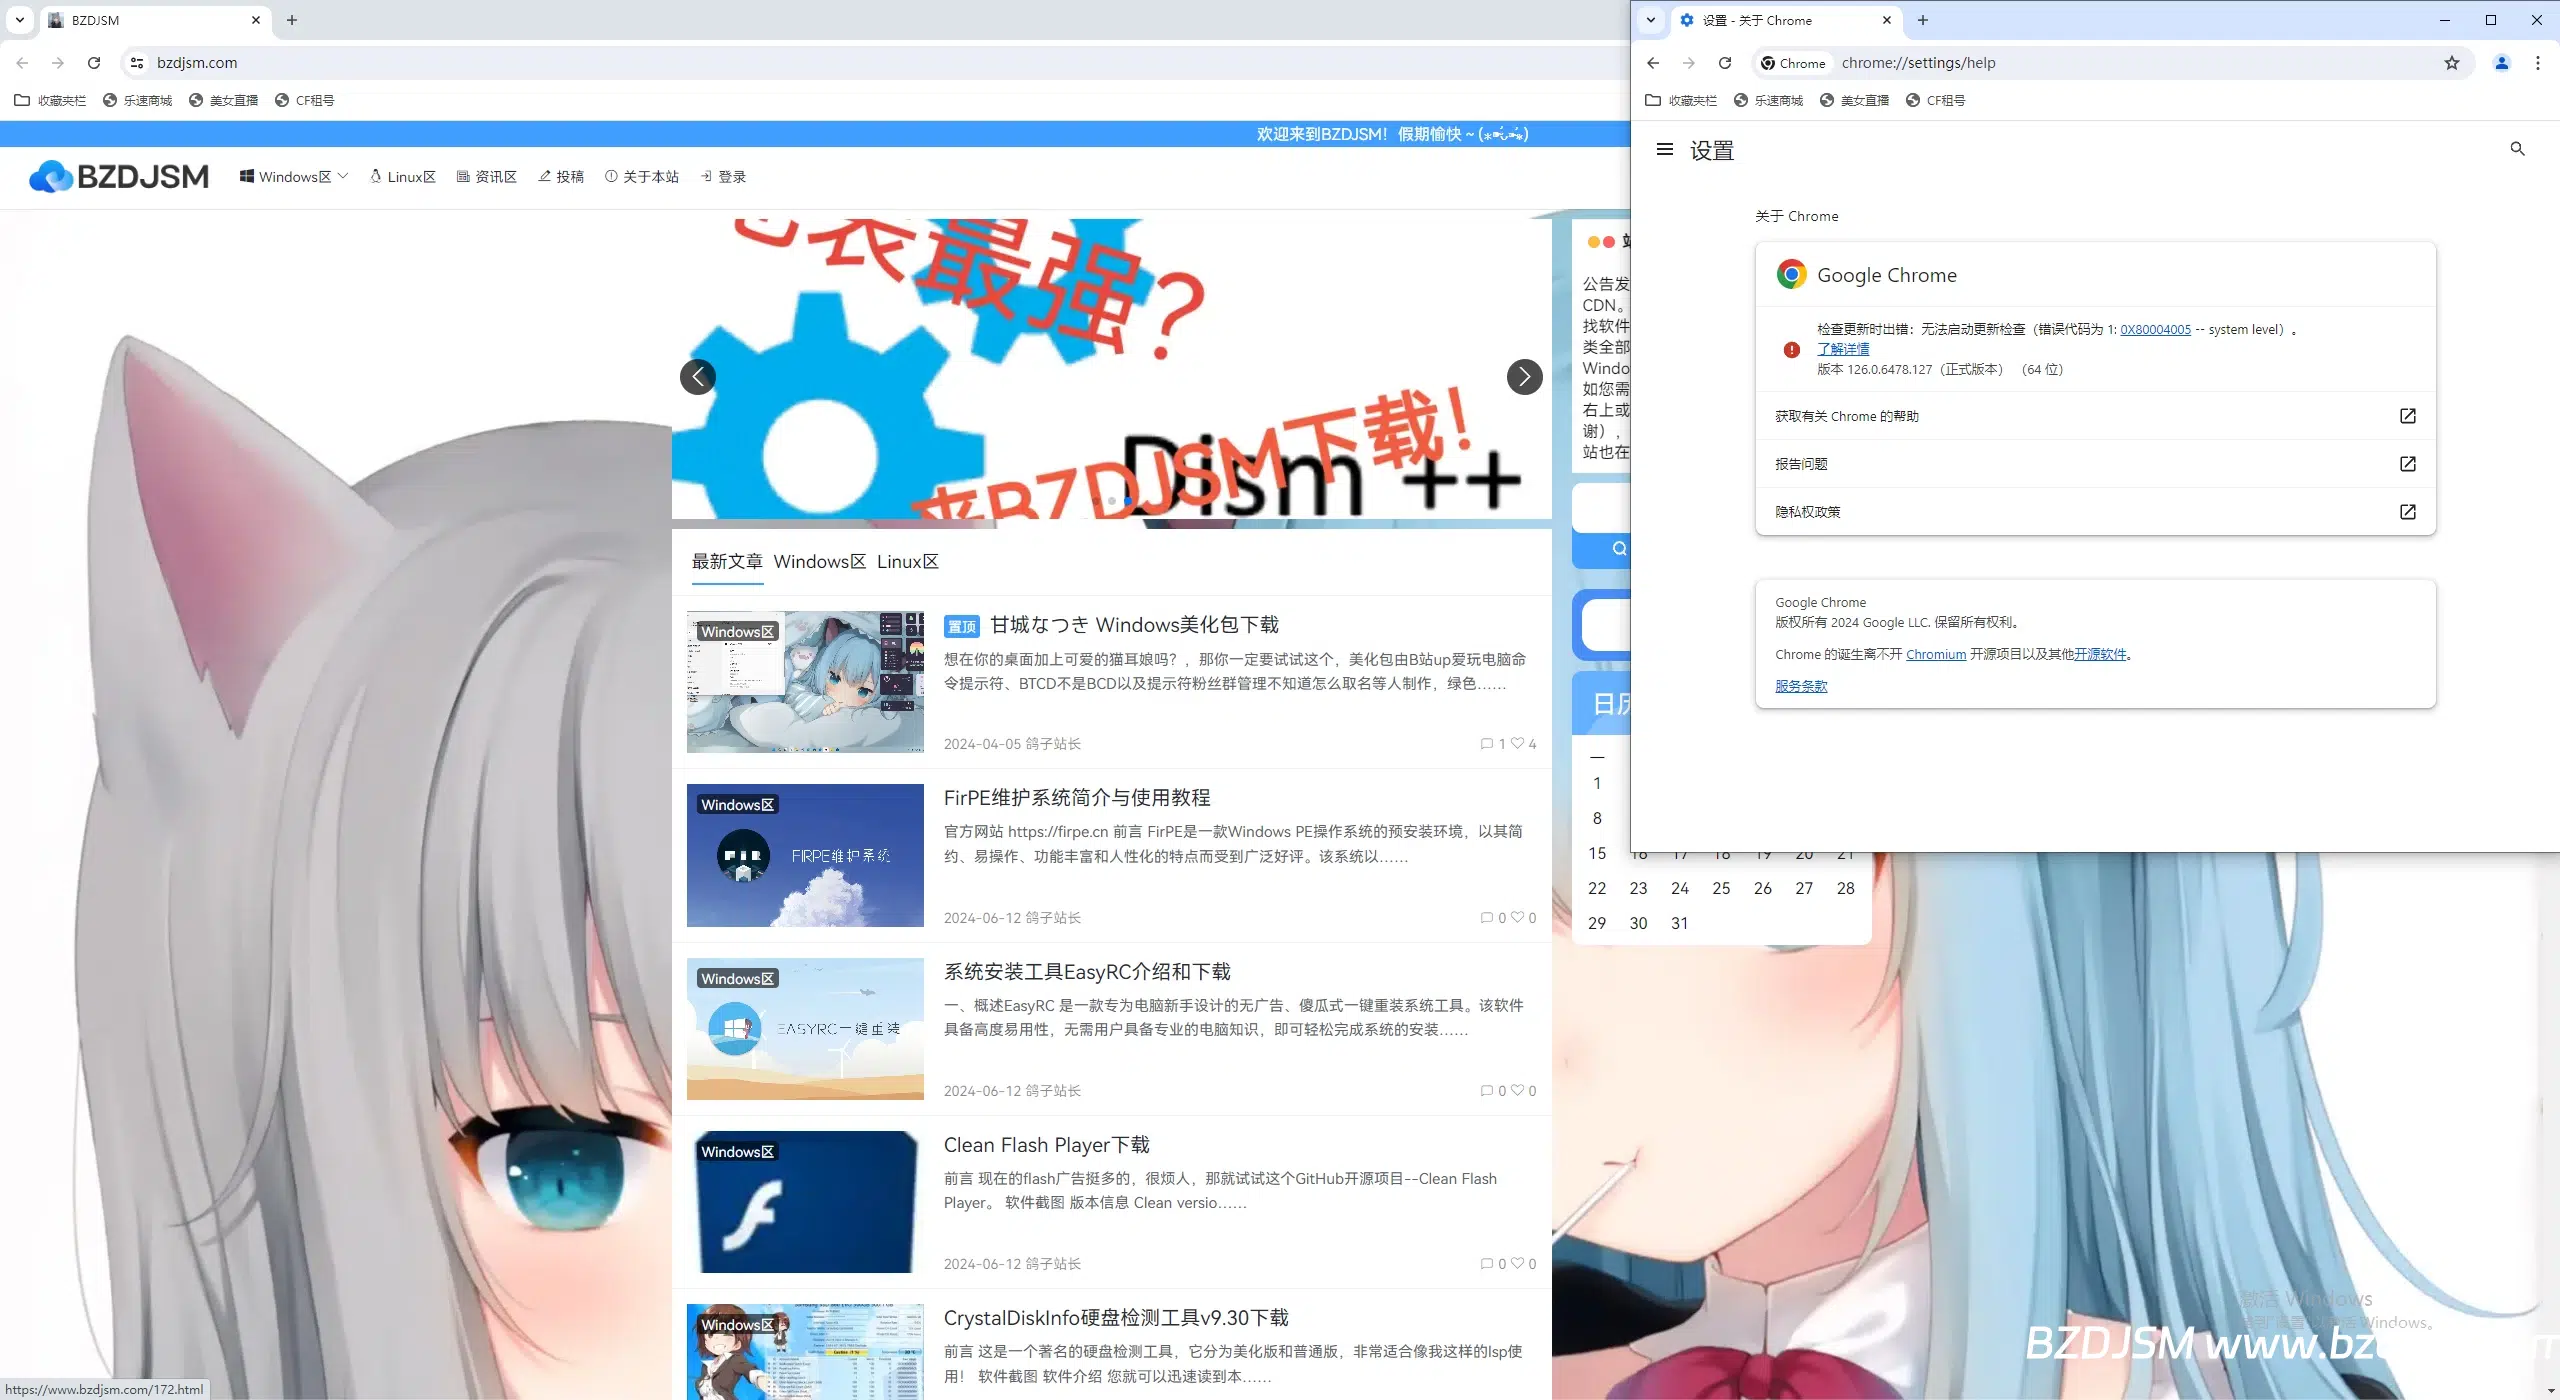The width and height of the screenshot is (2560, 1400).
Task: Open the 收藏夹栏 bookmark folder in left window
Action: click(50, 100)
